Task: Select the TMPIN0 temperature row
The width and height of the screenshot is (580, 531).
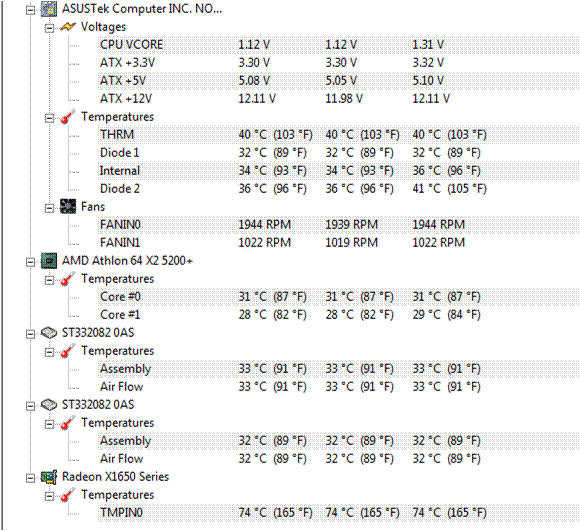Action: [338, 513]
